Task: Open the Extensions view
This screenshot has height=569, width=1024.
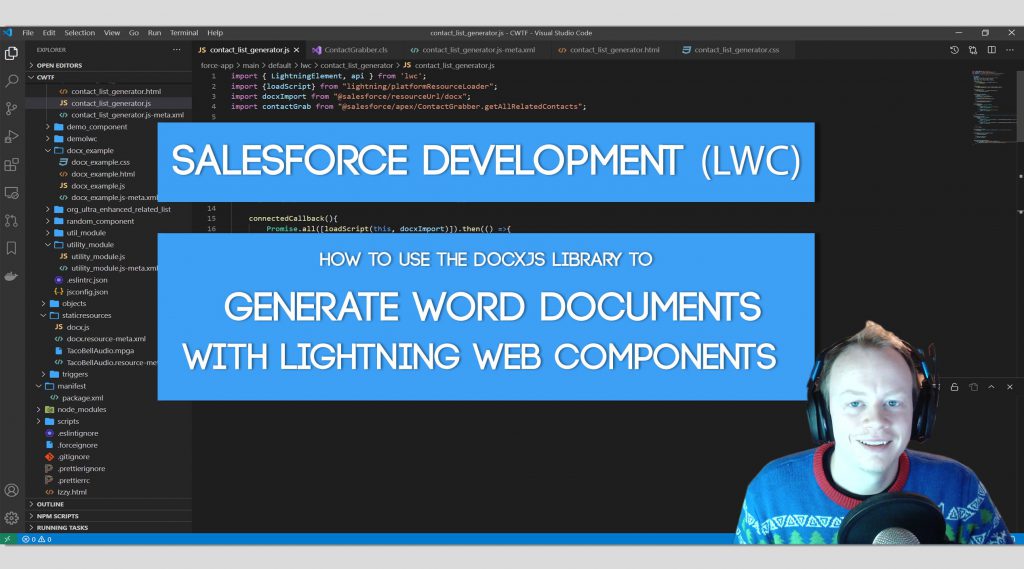Action: coord(11,165)
